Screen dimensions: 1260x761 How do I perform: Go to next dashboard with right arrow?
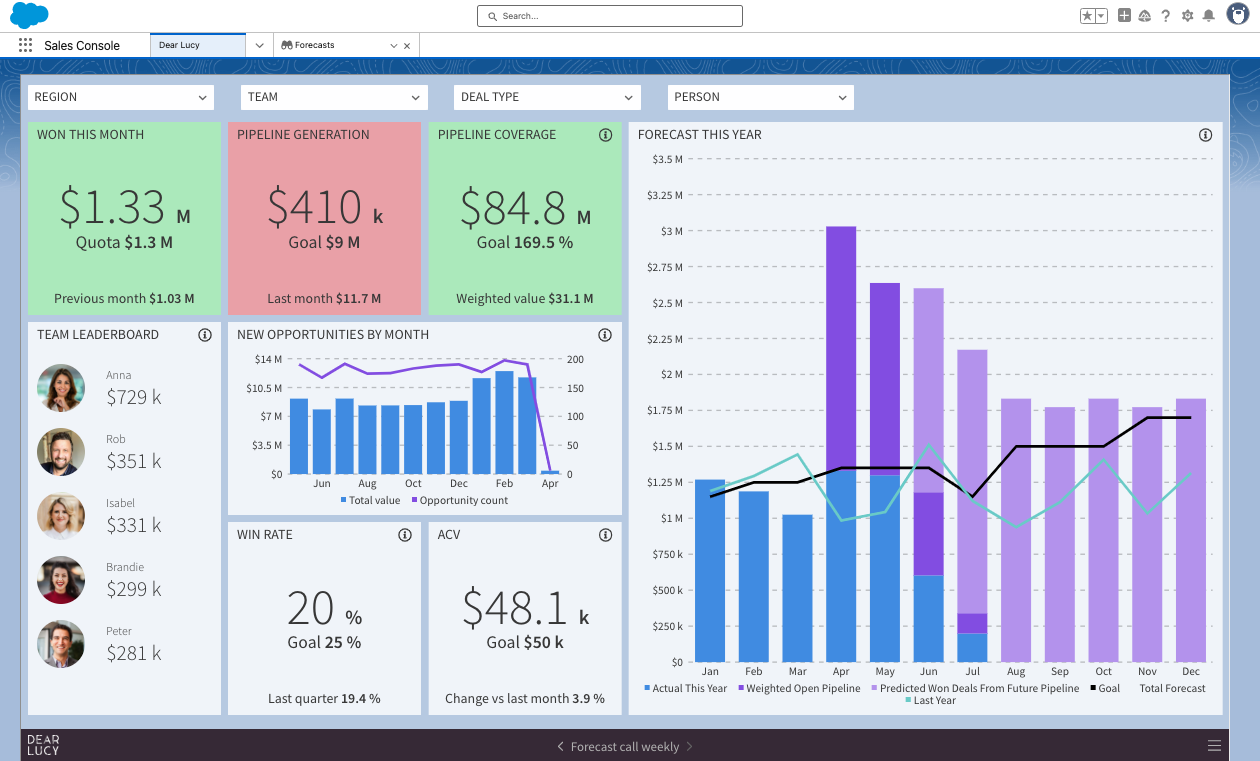pos(689,746)
